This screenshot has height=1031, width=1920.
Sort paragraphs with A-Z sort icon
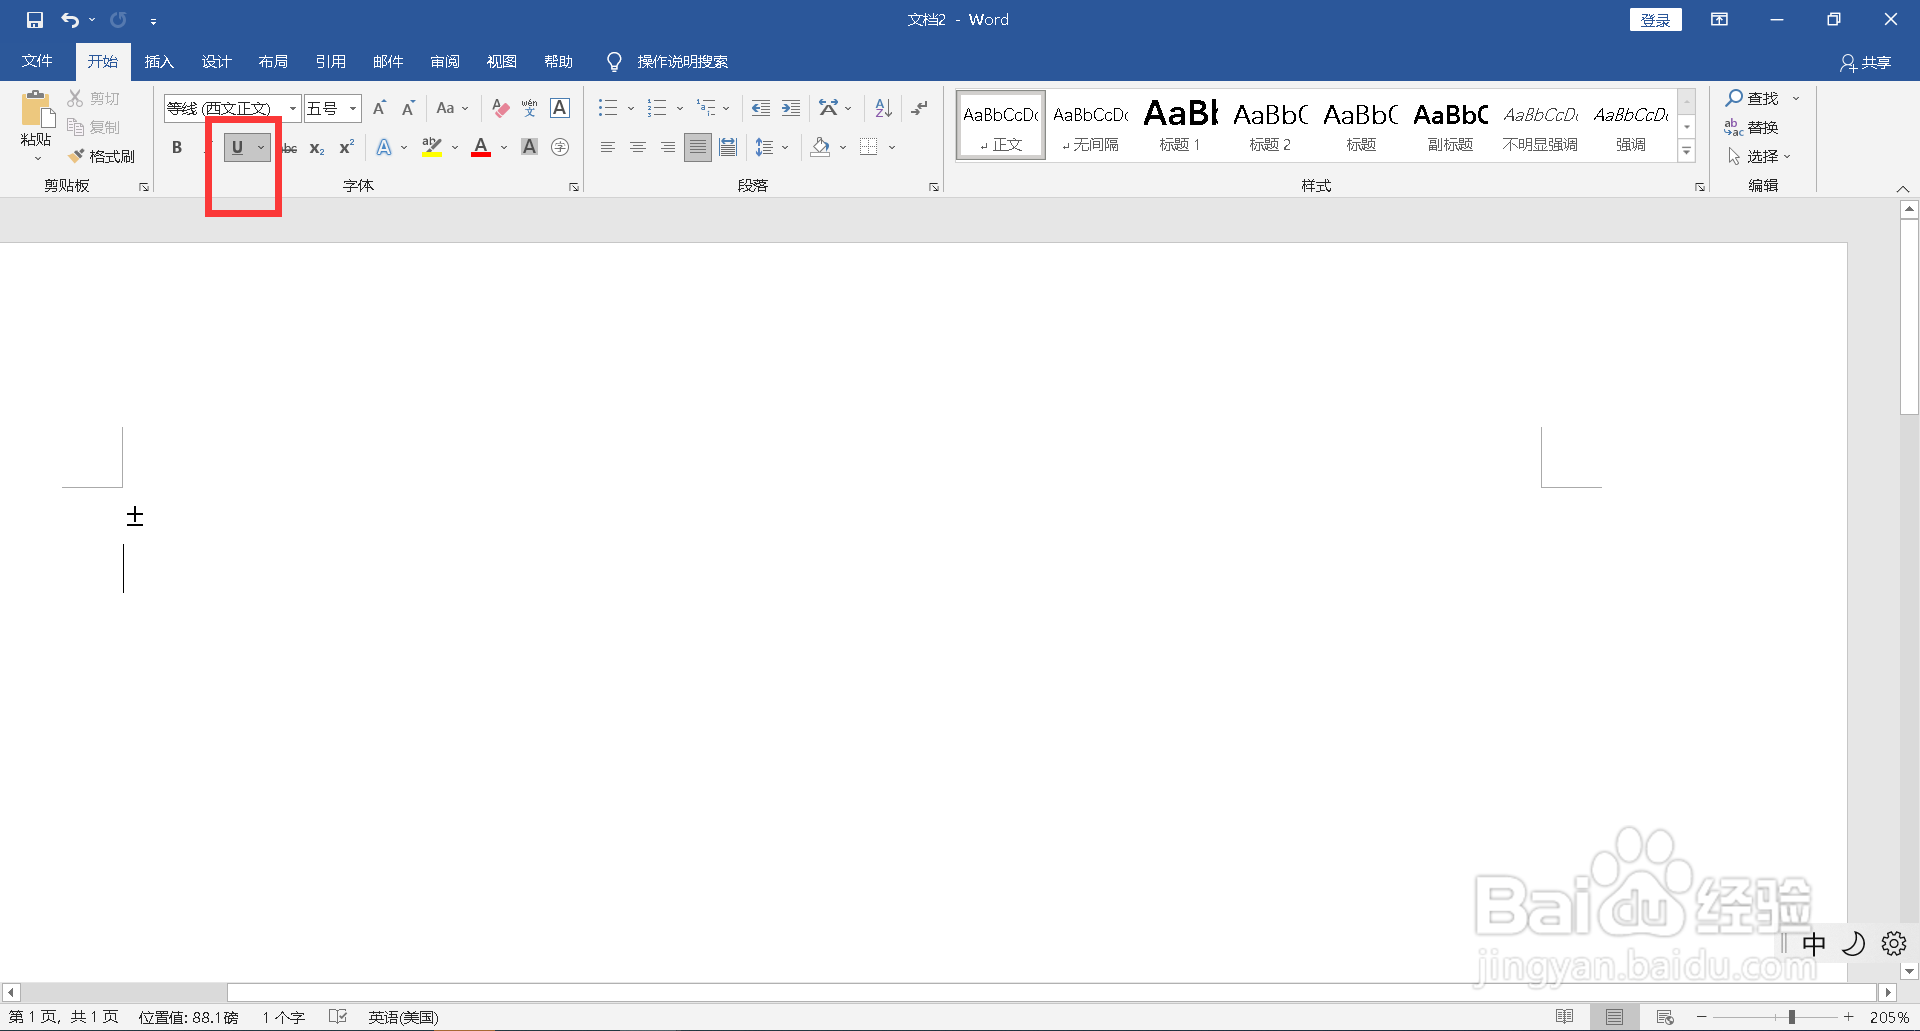coord(883,108)
